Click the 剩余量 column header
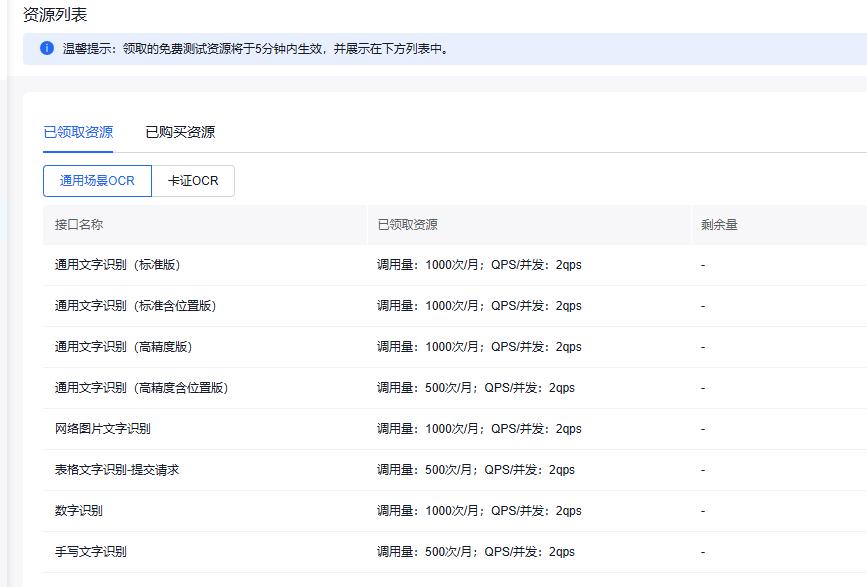Image resolution: width=867 pixels, height=587 pixels. tap(719, 225)
